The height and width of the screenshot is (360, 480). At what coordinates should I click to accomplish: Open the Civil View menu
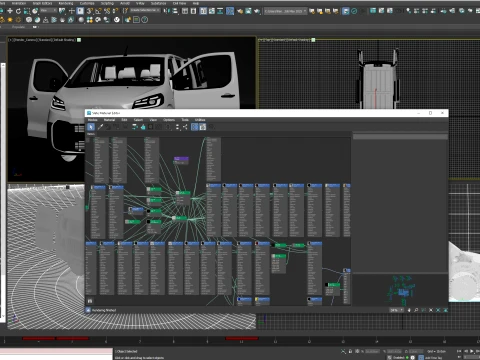point(179,3)
